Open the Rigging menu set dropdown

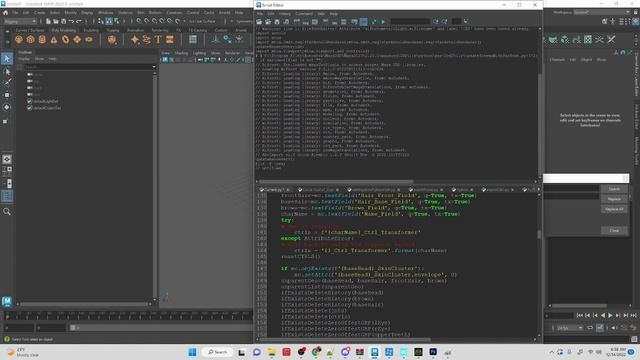pyautogui.click(x=20, y=21)
